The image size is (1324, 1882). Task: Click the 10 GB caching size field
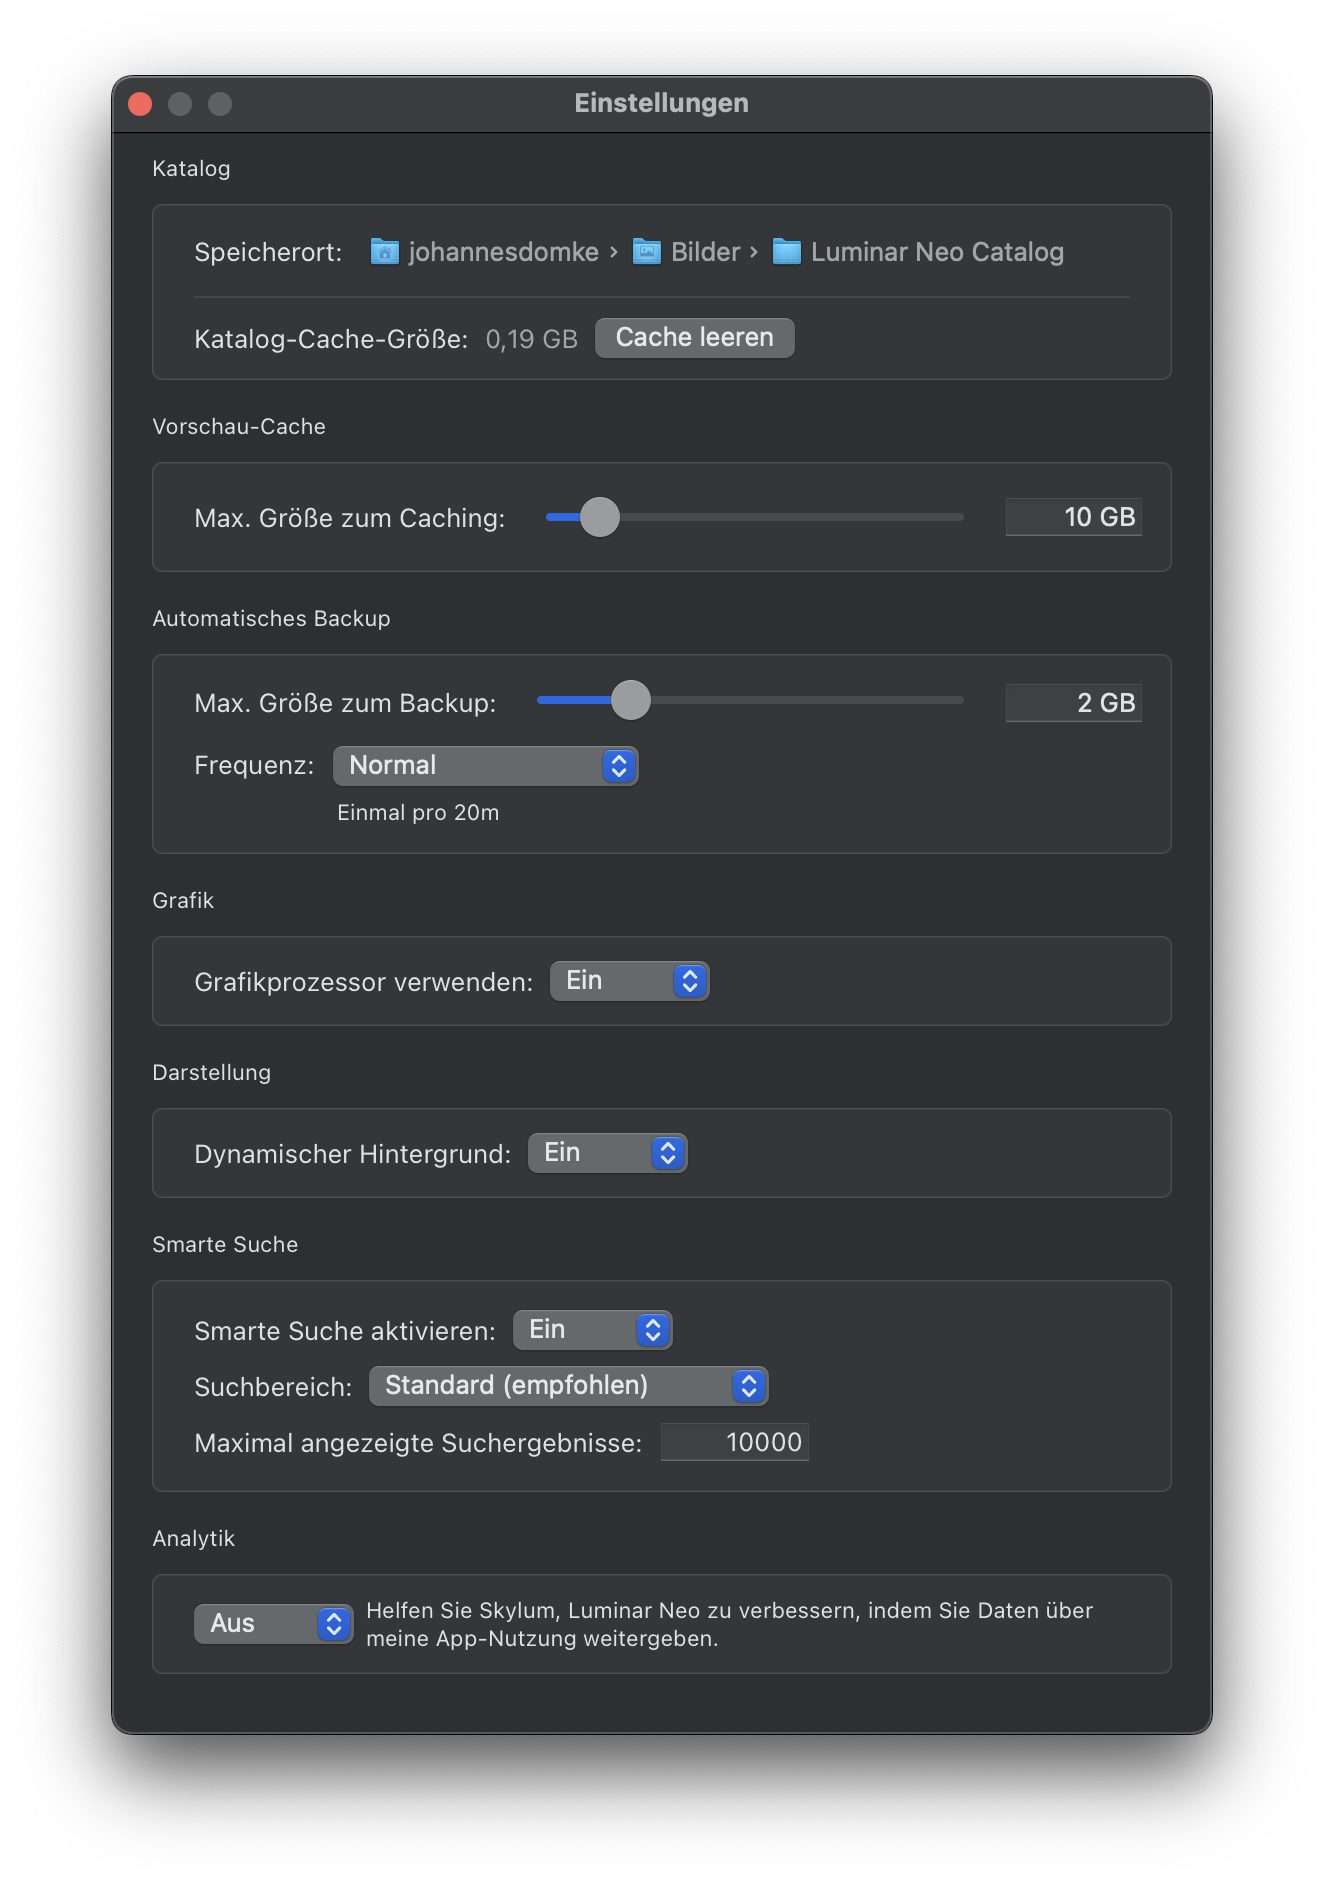point(1073,517)
